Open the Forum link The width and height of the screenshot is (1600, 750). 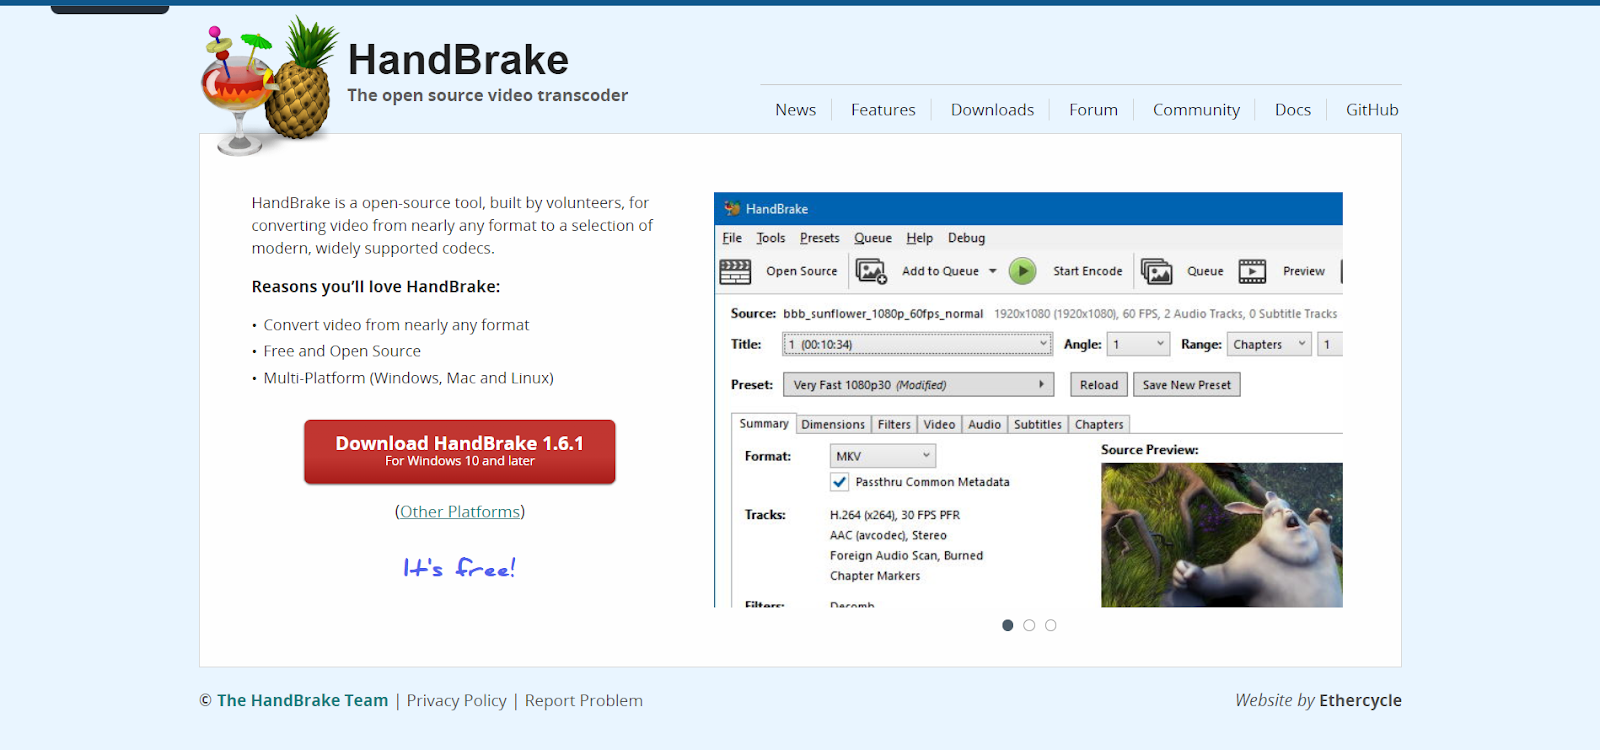(x=1093, y=110)
